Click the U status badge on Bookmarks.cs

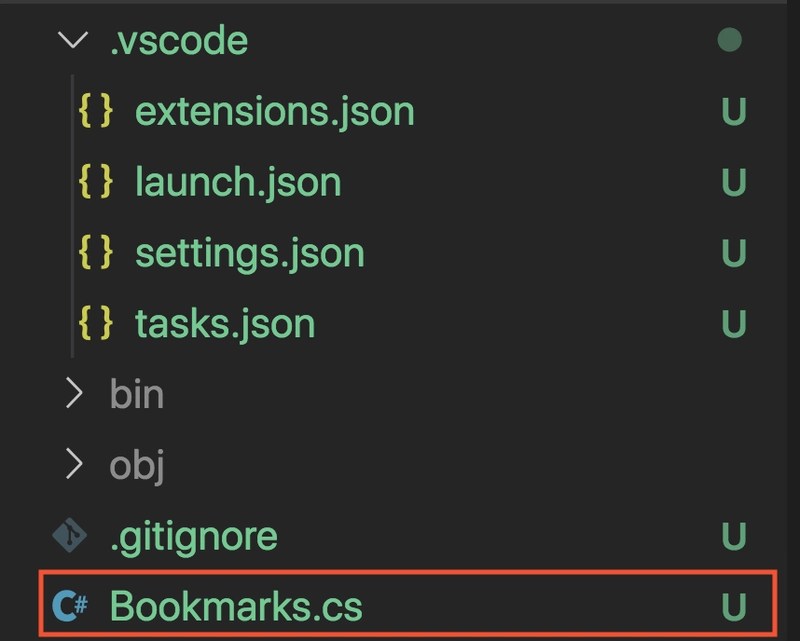734,607
